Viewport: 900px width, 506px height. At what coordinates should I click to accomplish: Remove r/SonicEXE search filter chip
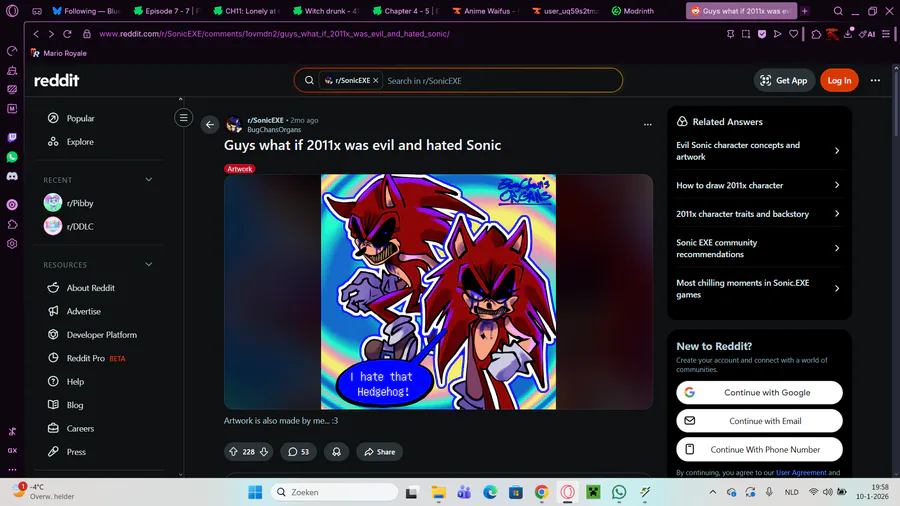click(x=376, y=80)
